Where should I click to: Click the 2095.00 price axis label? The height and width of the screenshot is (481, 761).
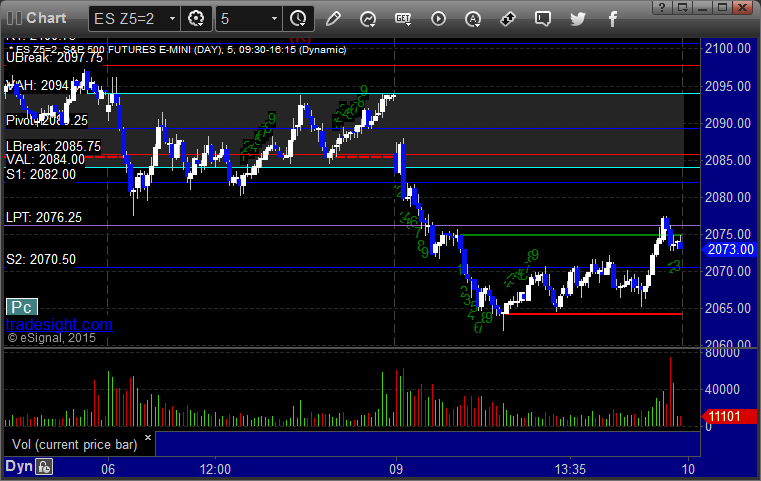point(728,86)
